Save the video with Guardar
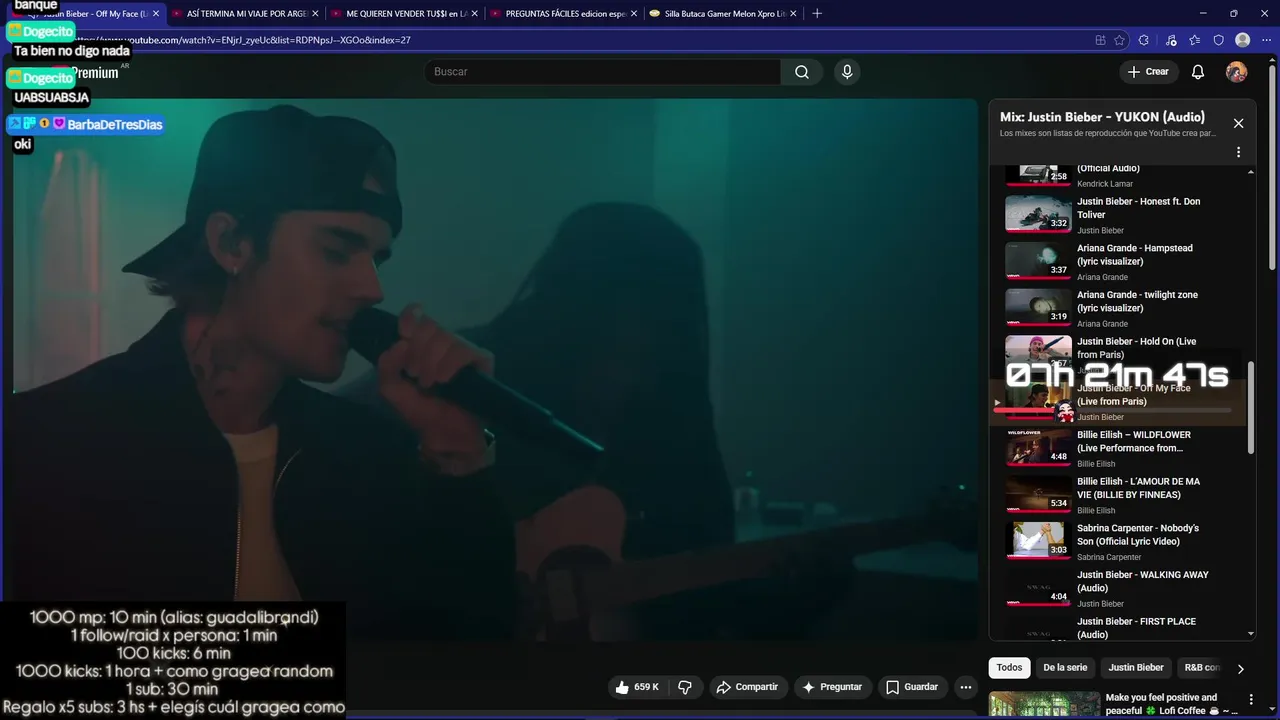 pyautogui.click(x=912, y=687)
